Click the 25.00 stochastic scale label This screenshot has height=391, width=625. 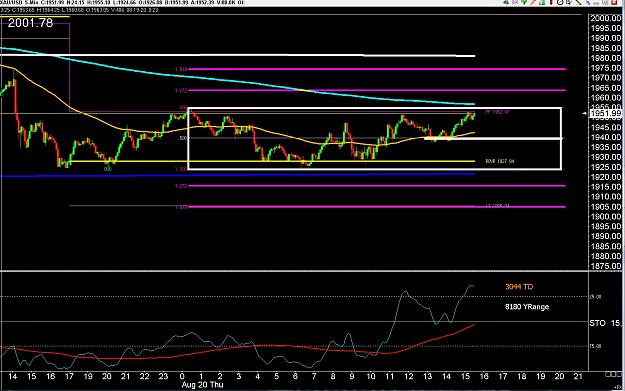click(x=595, y=297)
